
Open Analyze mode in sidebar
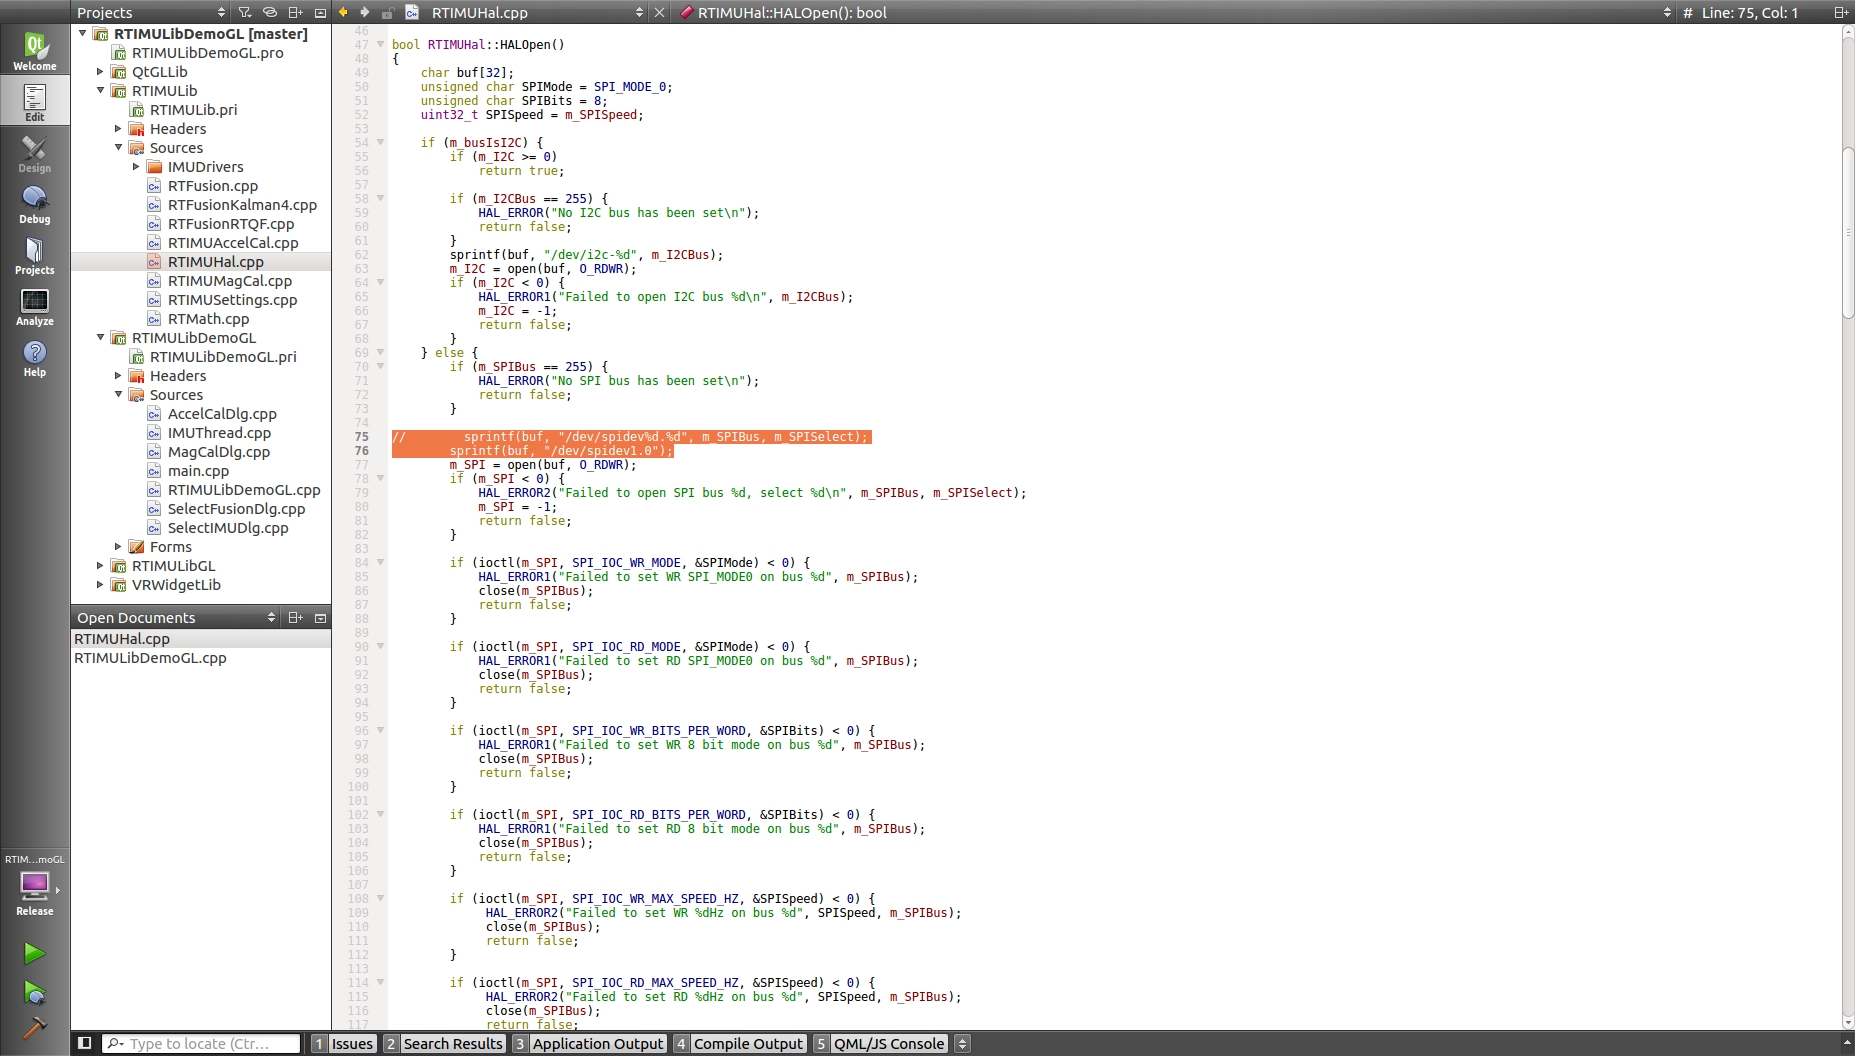[34, 306]
